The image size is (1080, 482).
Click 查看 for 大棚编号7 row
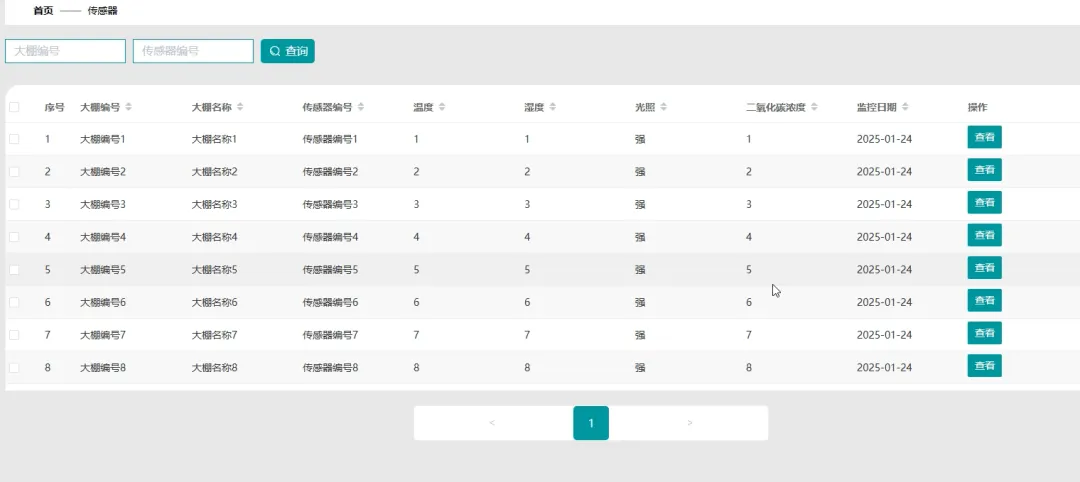tap(984, 333)
